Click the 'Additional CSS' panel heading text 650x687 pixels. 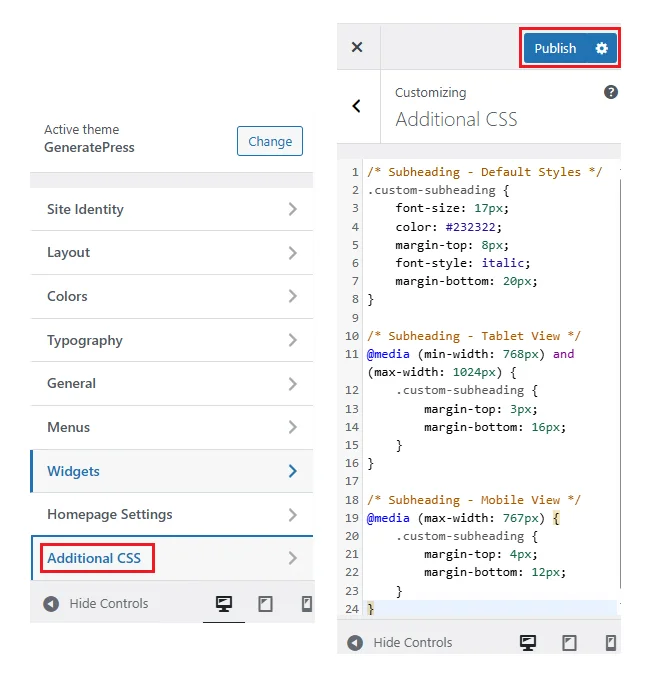click(456, 119)
